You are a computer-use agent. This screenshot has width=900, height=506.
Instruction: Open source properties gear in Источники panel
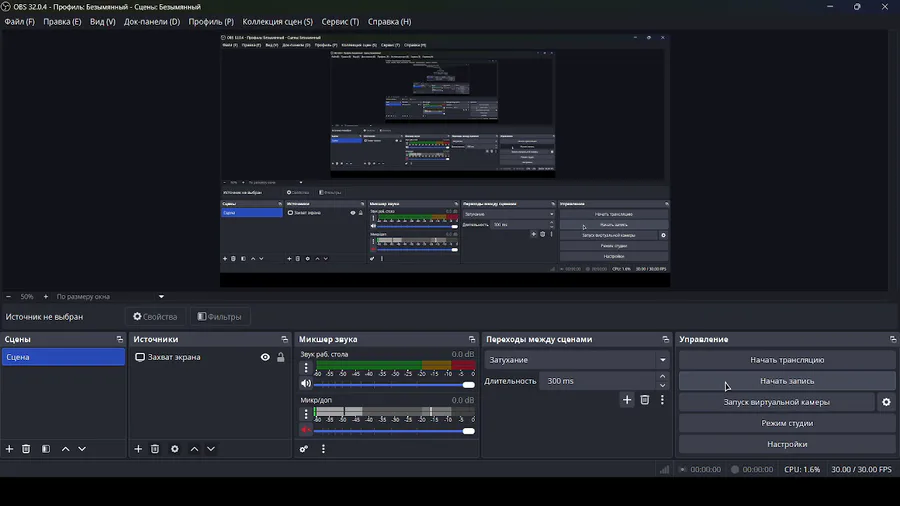(174, 449)
